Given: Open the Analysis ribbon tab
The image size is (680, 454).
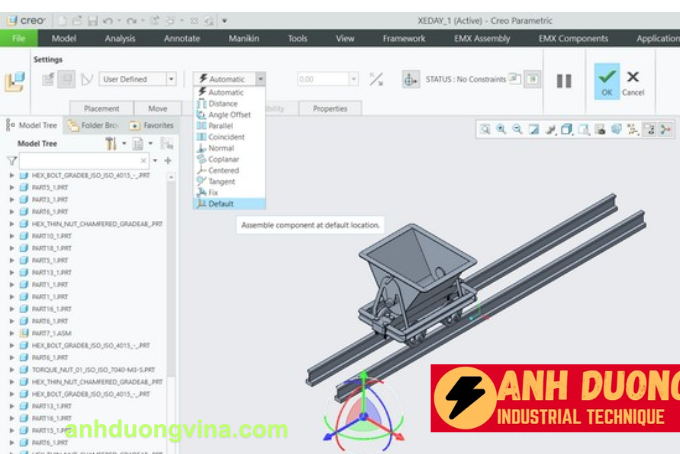Looking at the screenshot, I should click(120, 38).
